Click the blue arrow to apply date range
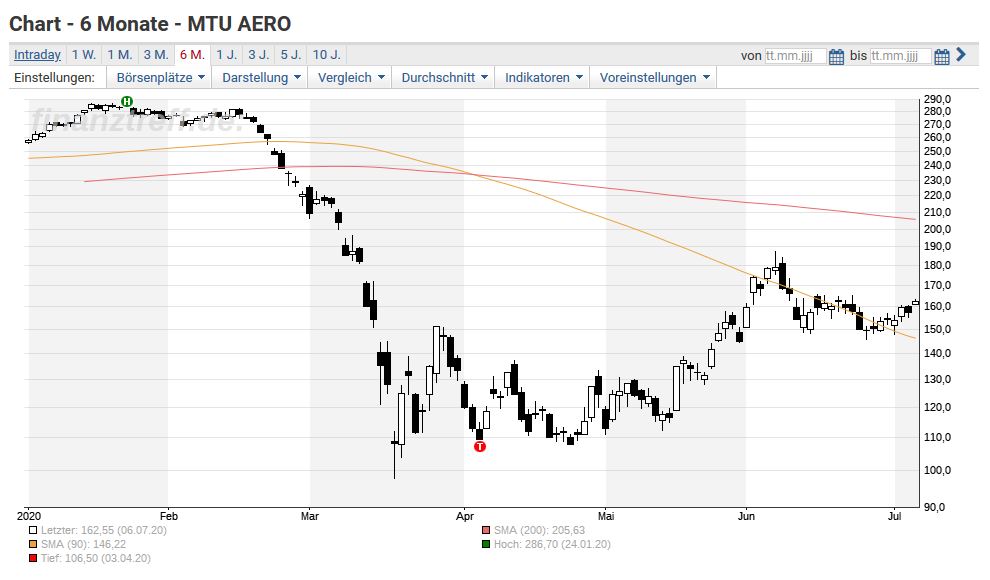990x580 pixels. click(961, 55)
